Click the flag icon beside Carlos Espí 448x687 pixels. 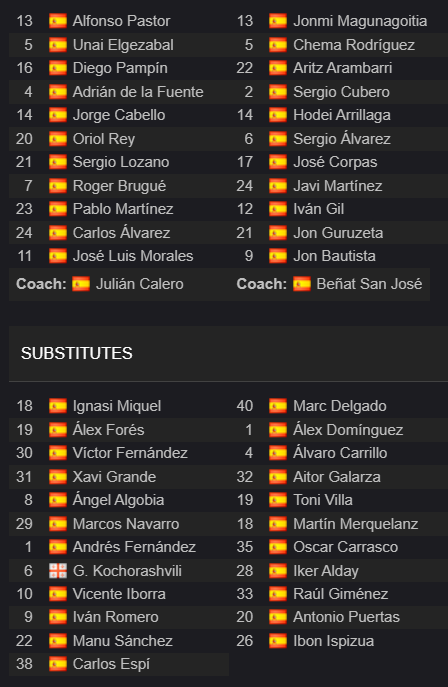58,664
